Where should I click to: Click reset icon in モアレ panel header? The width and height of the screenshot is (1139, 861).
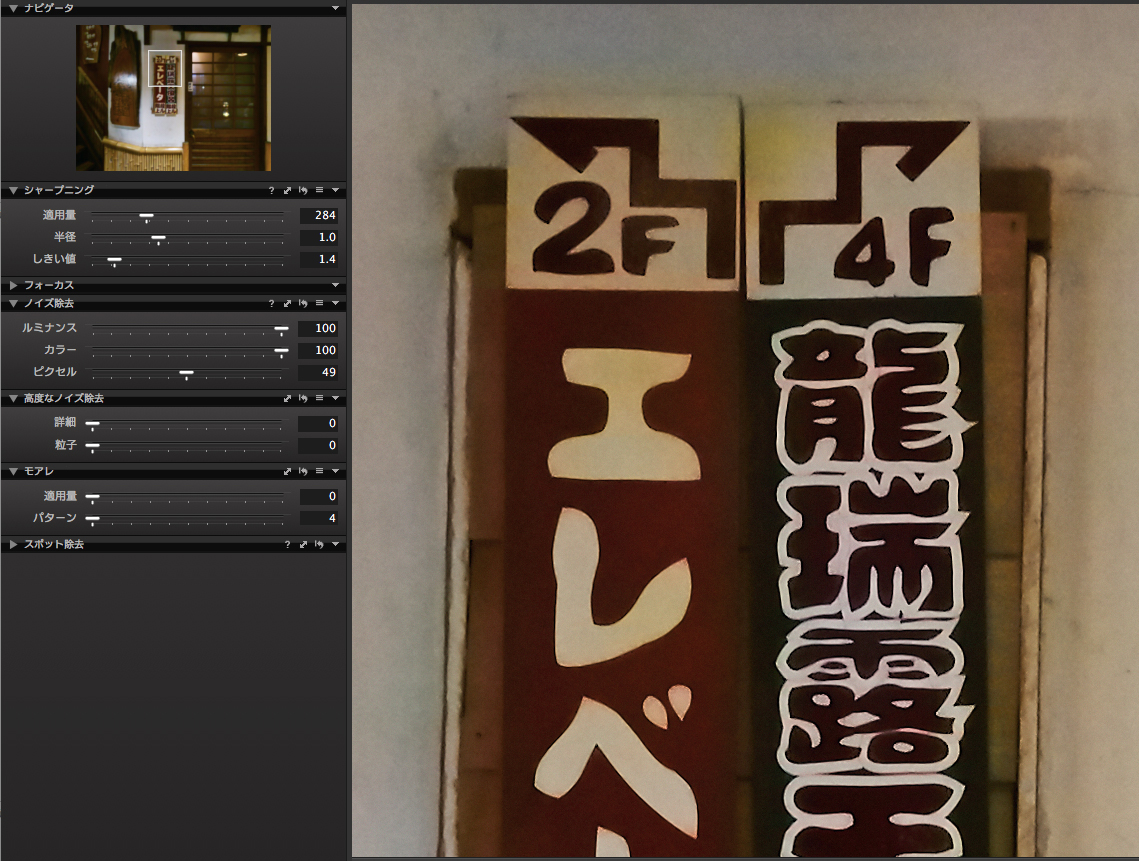[303, 471]
